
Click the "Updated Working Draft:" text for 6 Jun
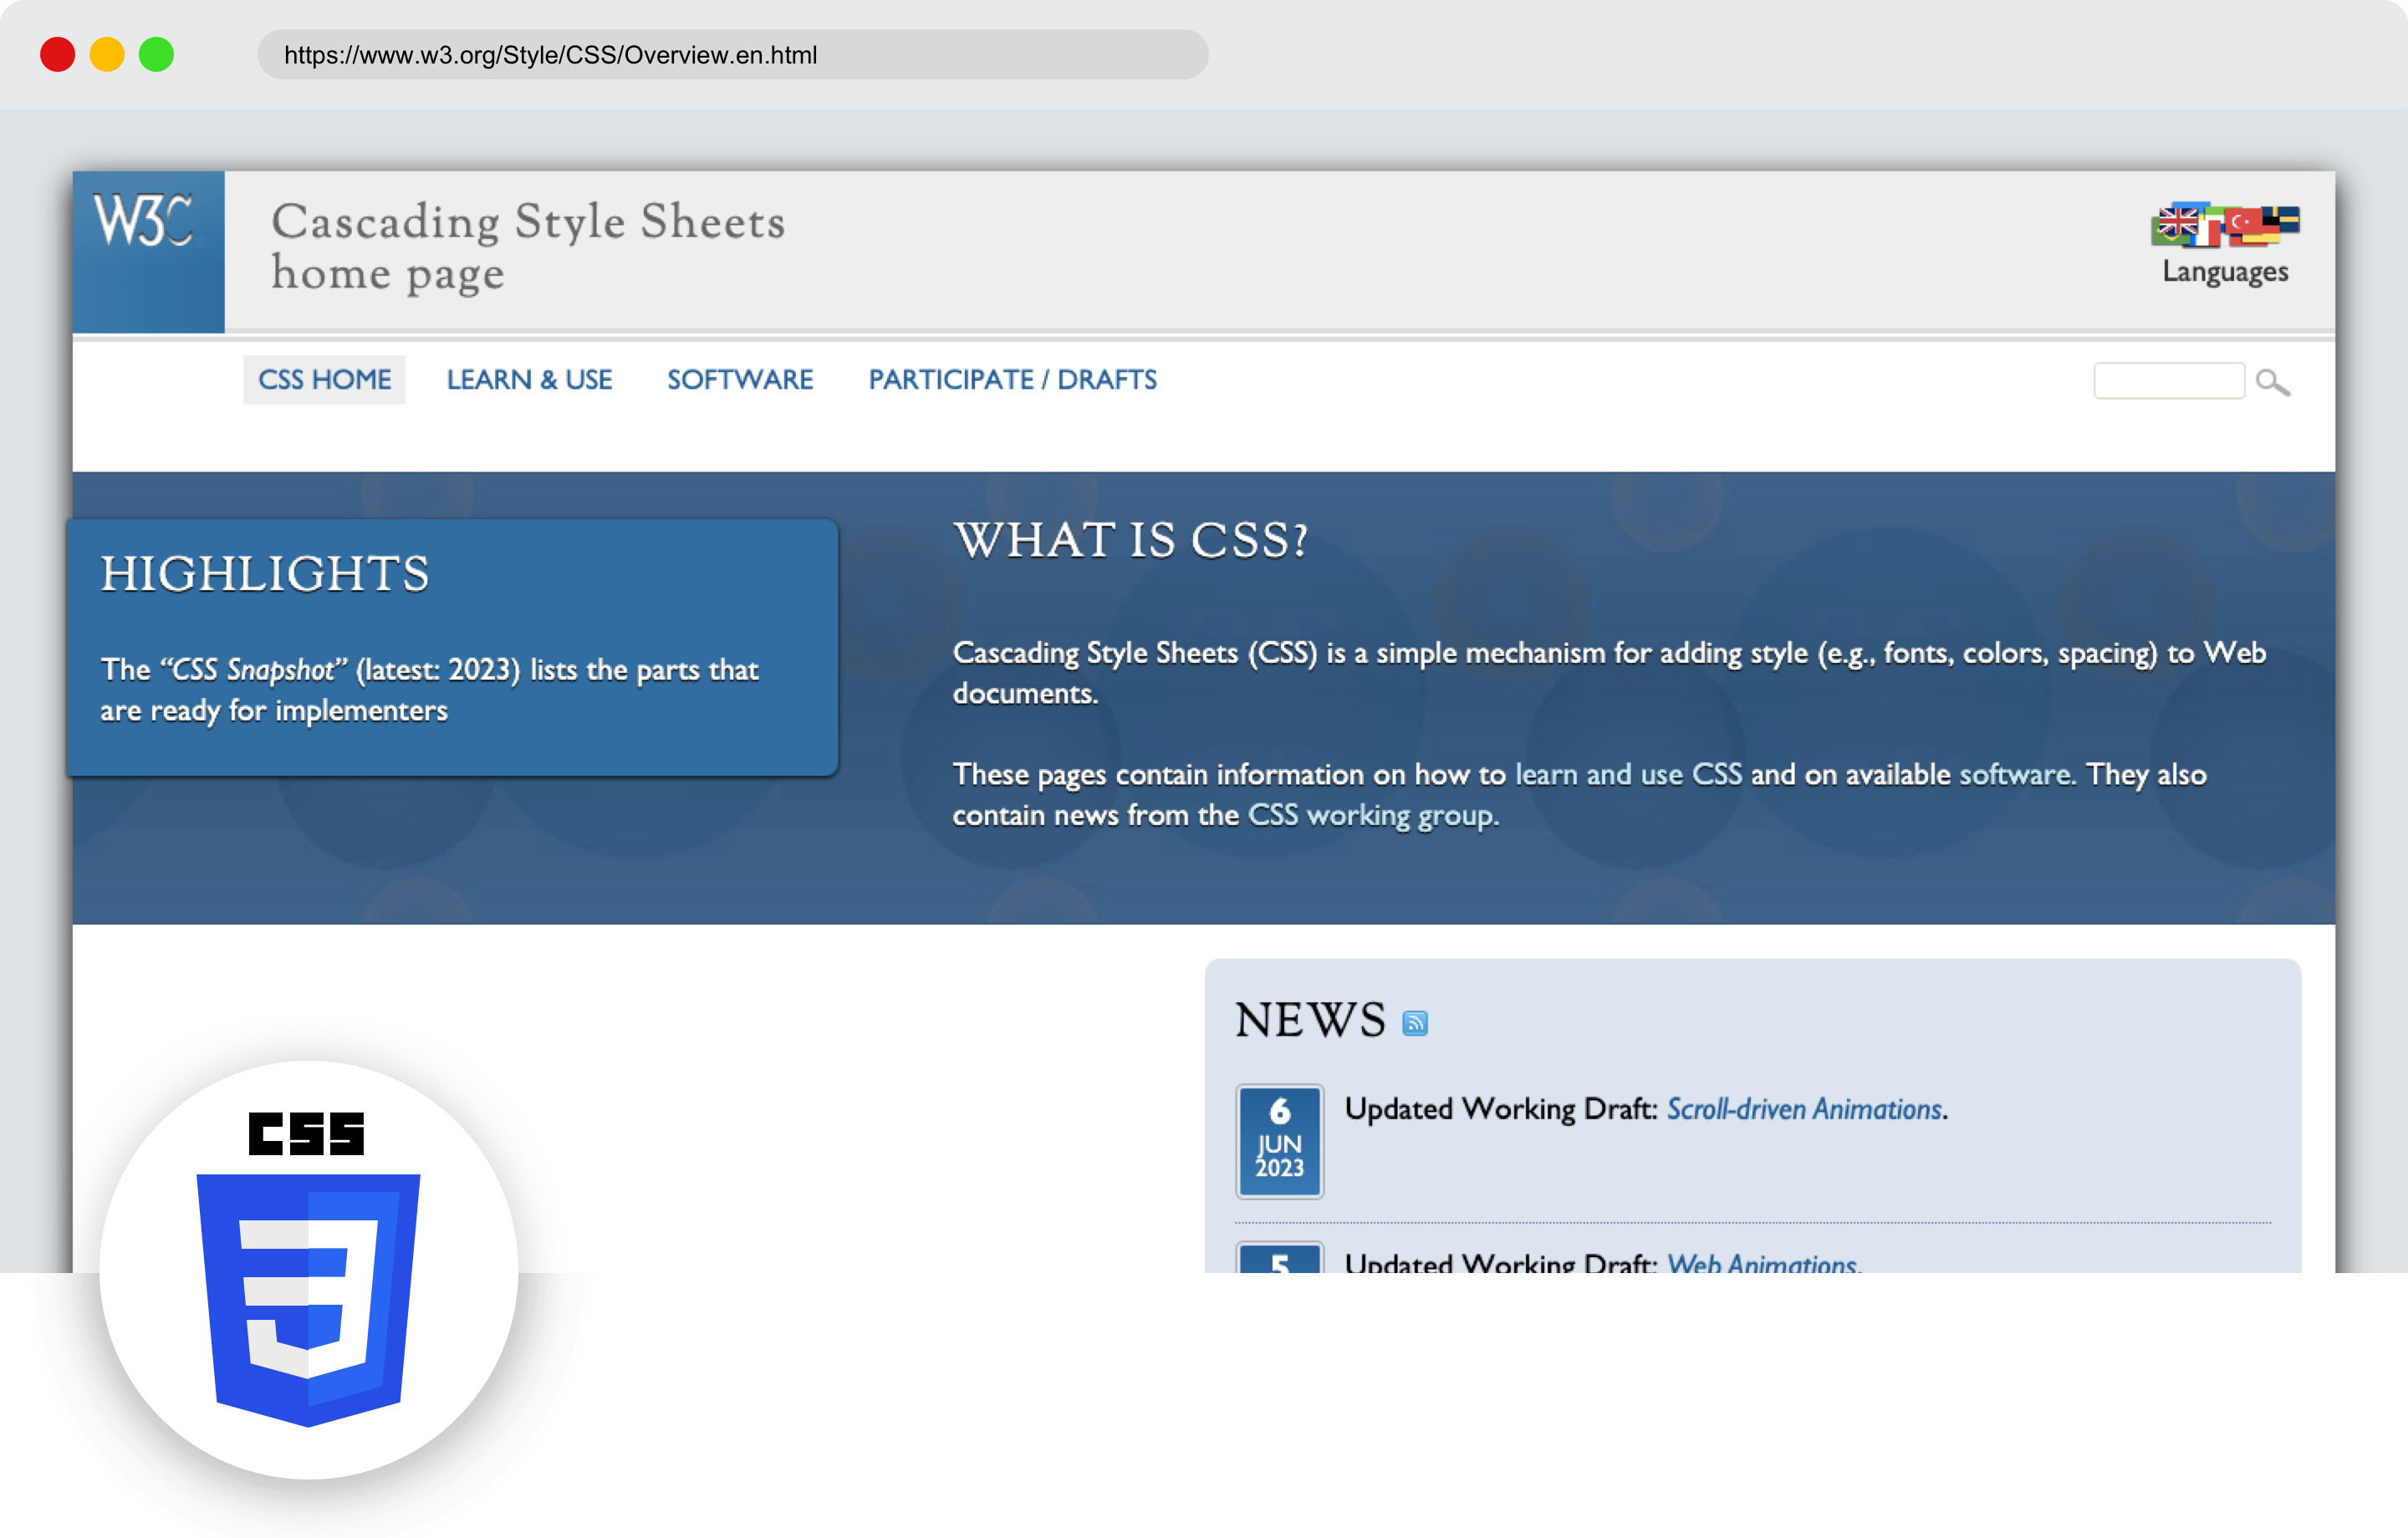point(1501,1109)
